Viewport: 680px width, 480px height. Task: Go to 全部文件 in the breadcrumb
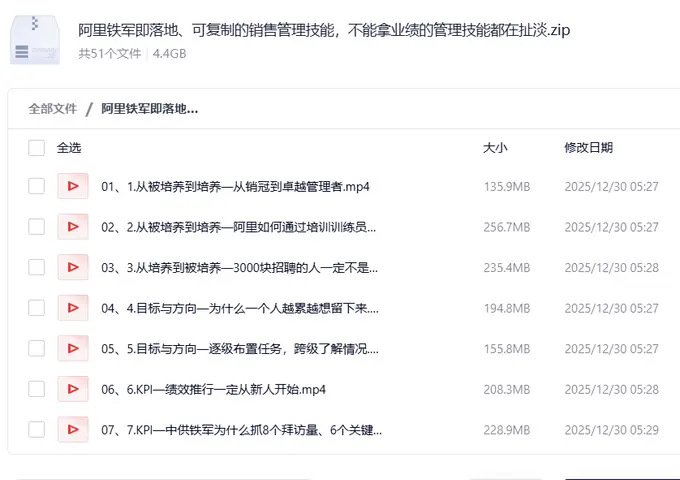coord(52,108)
